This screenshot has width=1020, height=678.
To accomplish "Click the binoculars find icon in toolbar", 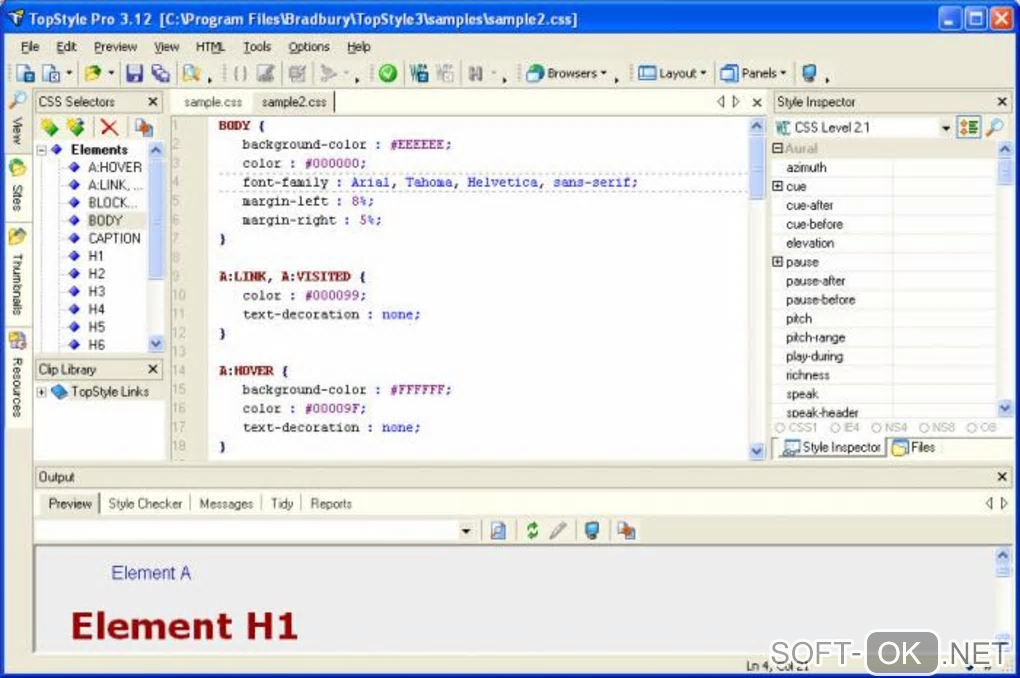I will (x=476, y=74).
